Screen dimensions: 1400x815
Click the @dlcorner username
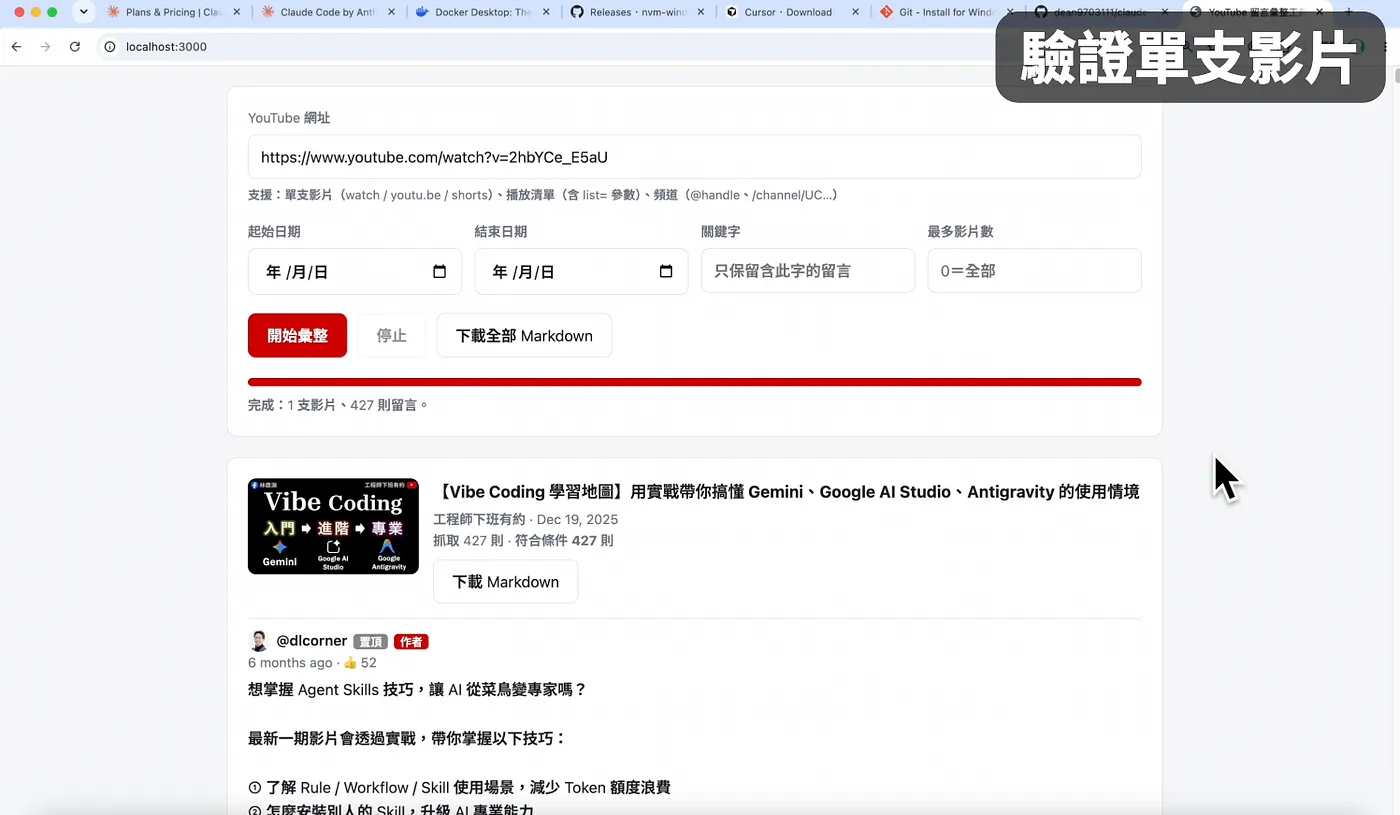311,641
